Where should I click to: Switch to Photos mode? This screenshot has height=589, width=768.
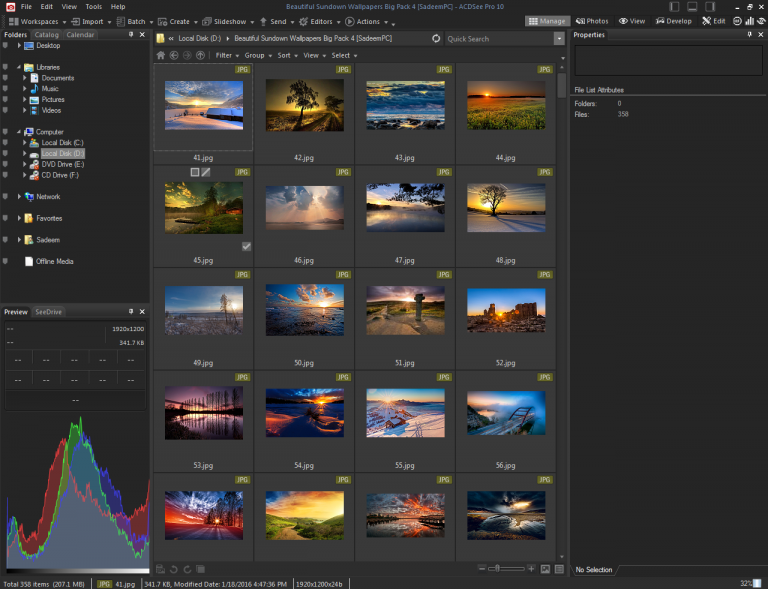tap(592, 21)
